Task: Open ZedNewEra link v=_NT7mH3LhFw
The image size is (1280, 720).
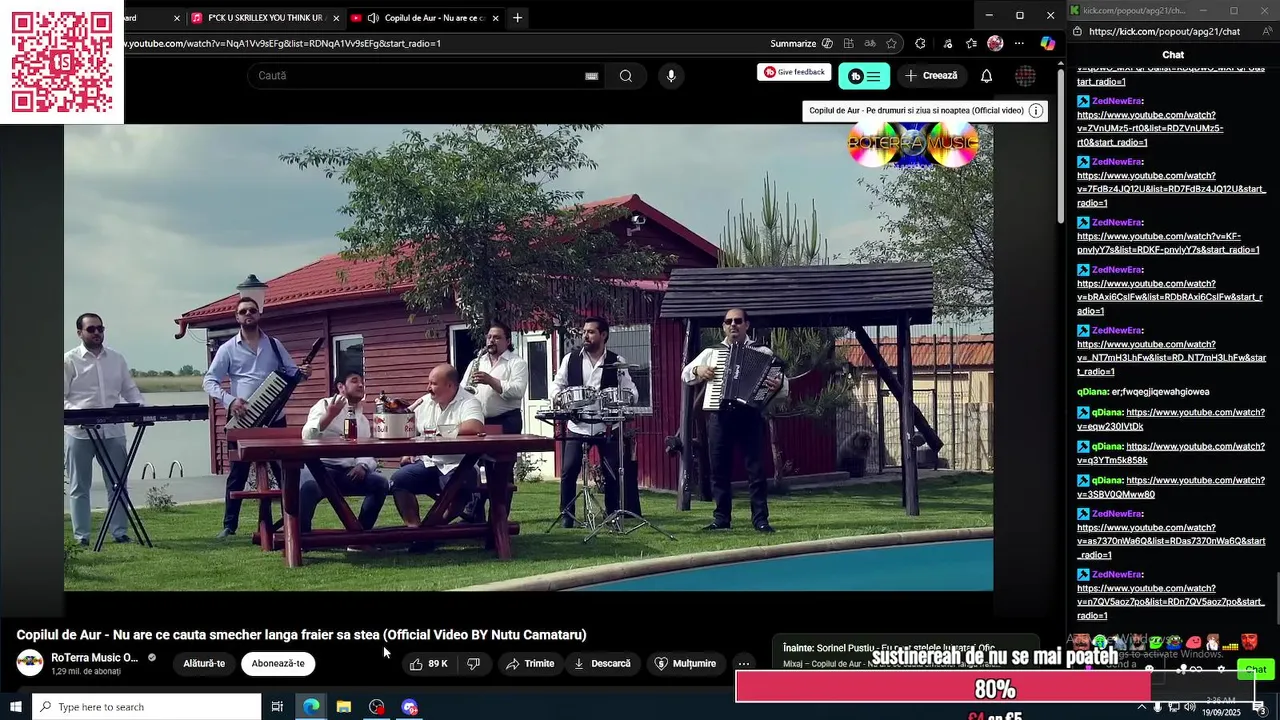Action: (x=1171, y=358)
